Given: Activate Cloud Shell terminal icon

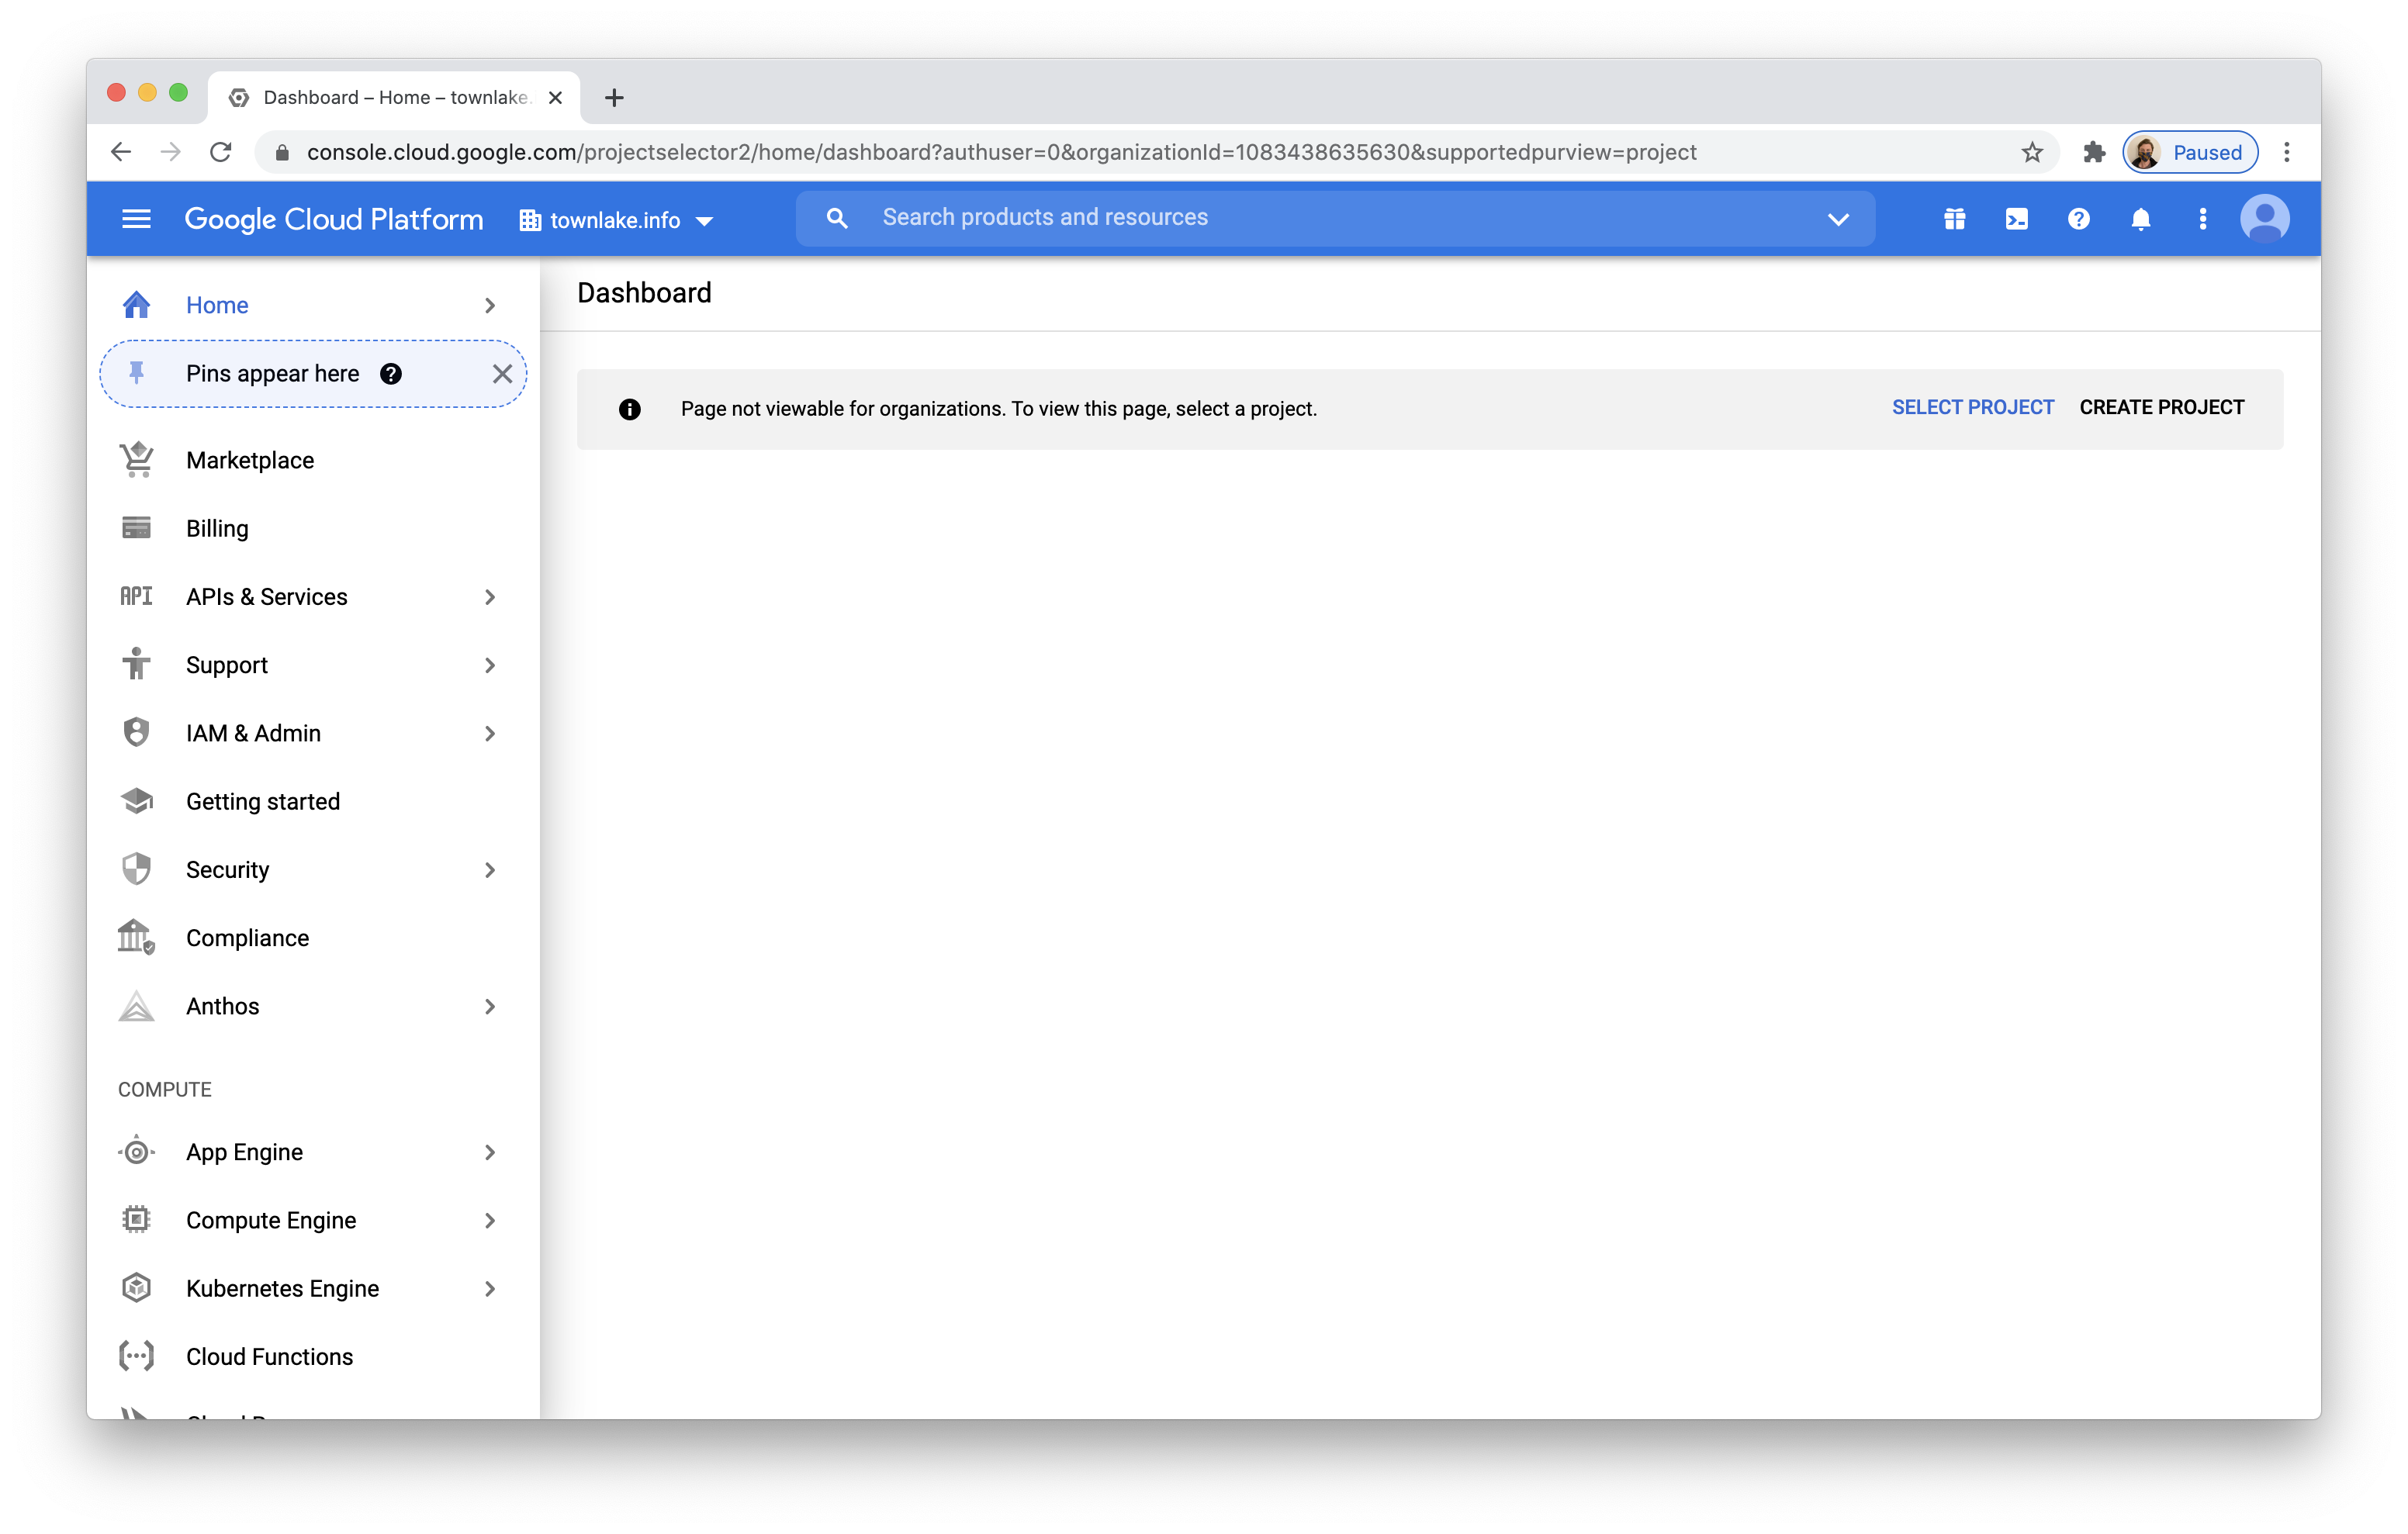Looking at the screenshot, I should click(2016, 219).
